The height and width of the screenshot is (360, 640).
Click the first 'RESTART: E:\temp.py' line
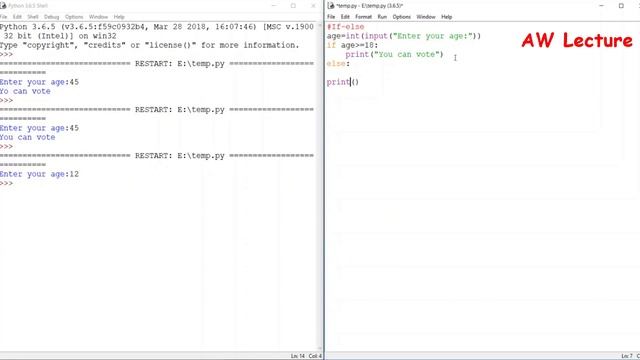157,64
